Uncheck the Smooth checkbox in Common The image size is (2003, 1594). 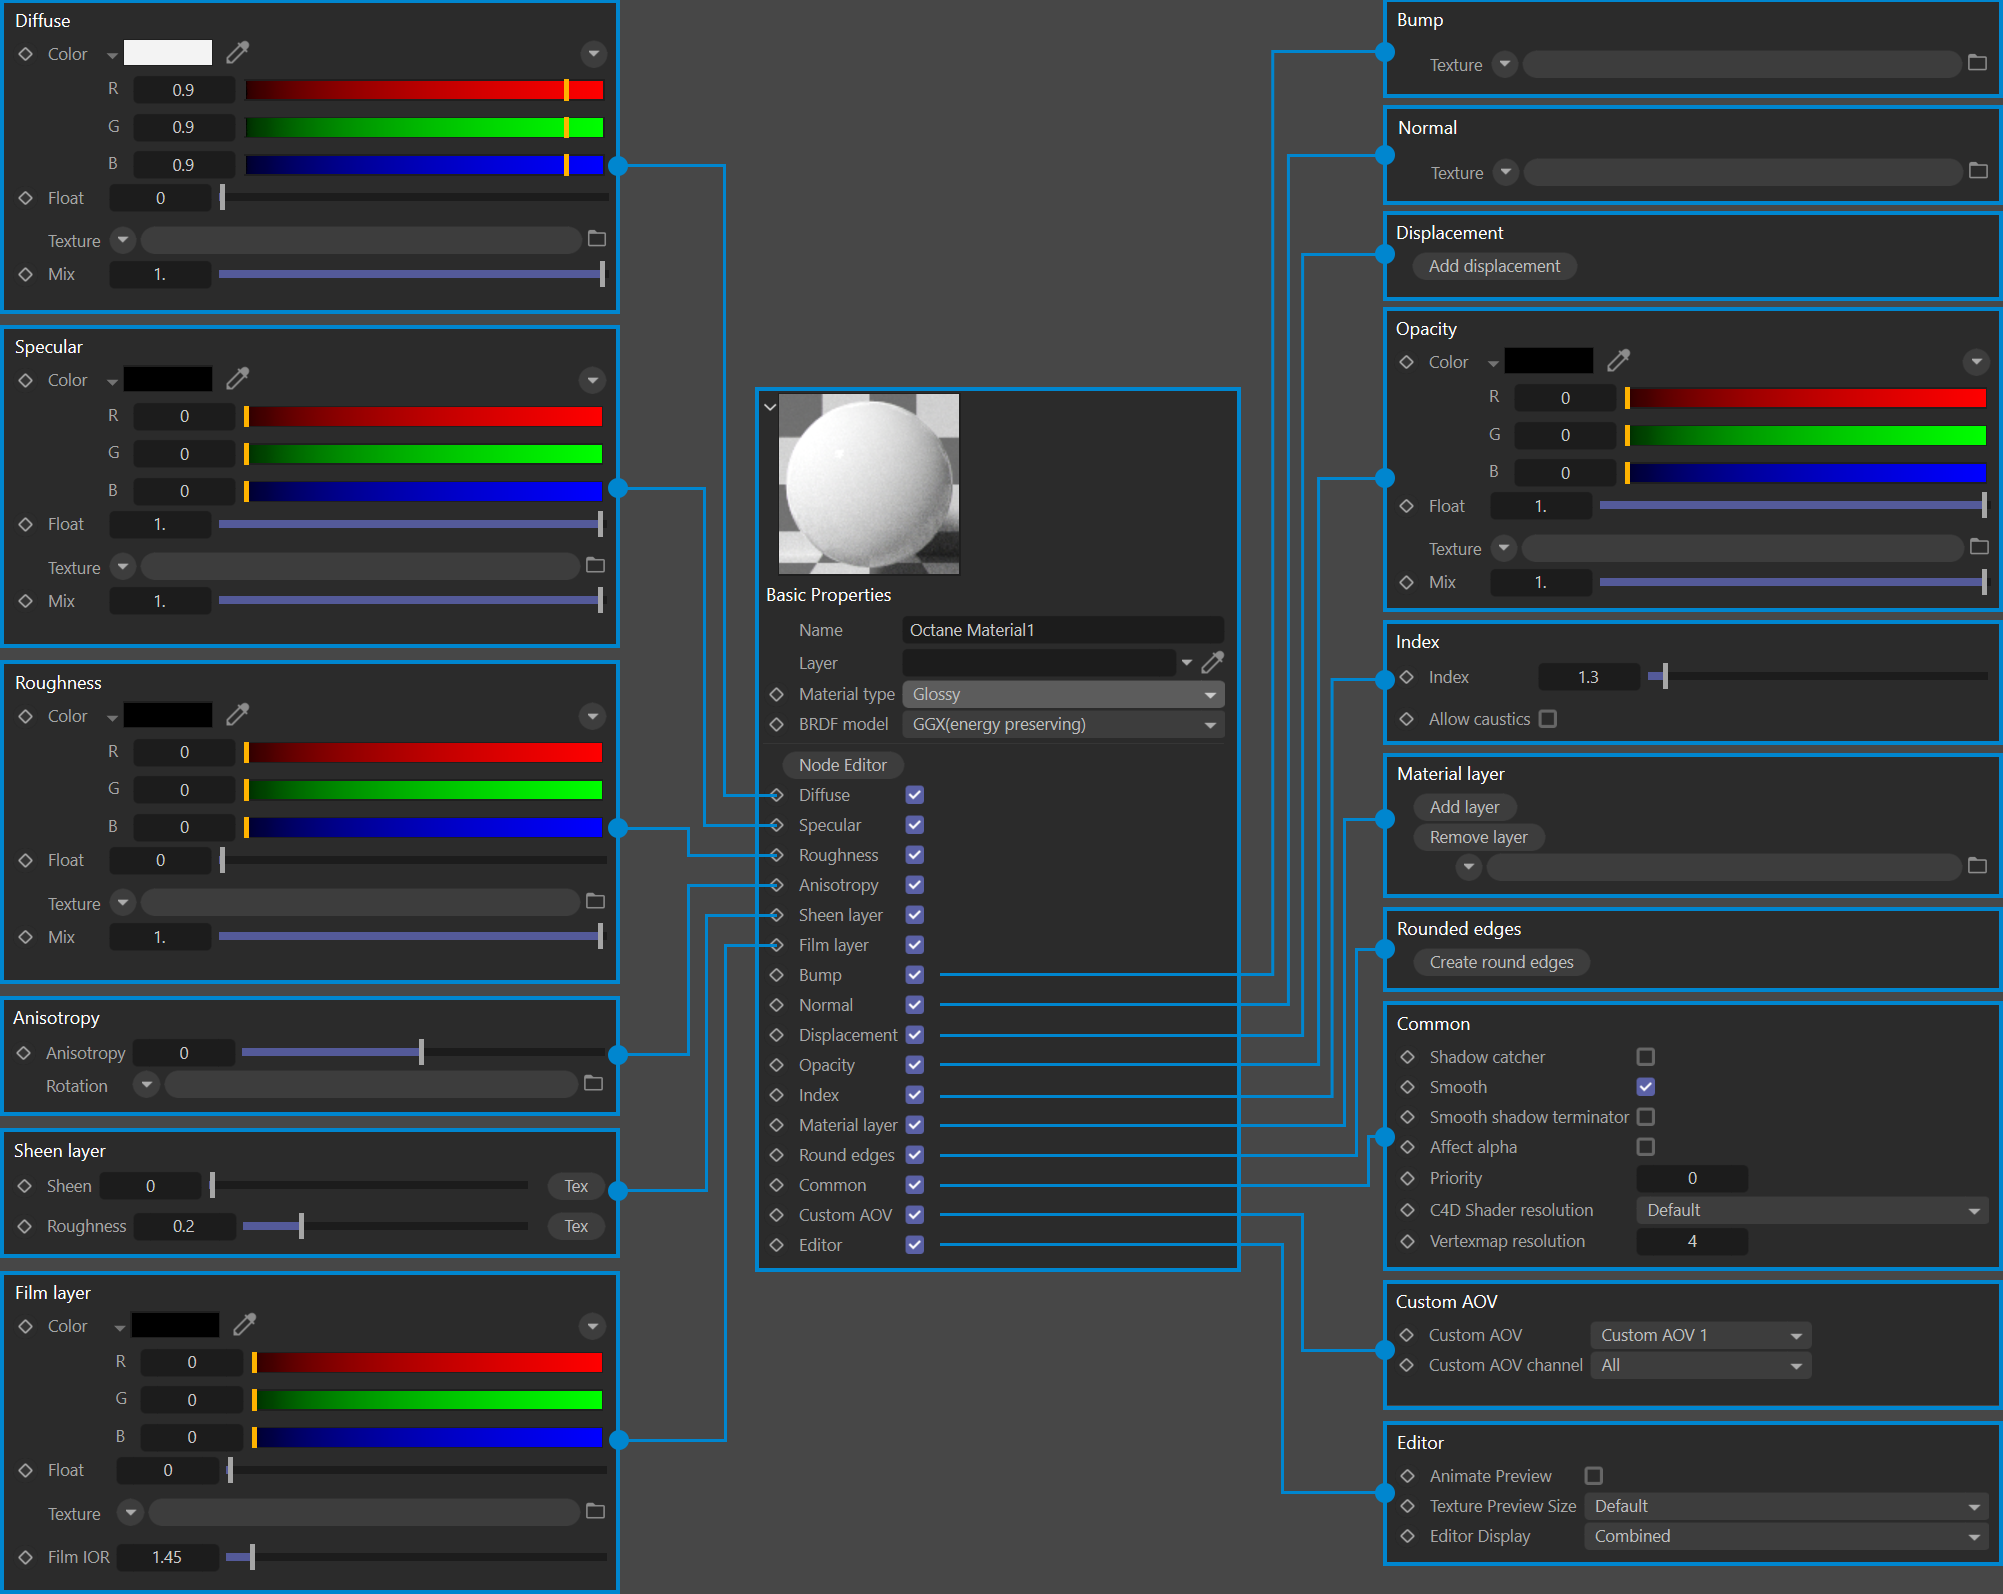point(1645,1087)
